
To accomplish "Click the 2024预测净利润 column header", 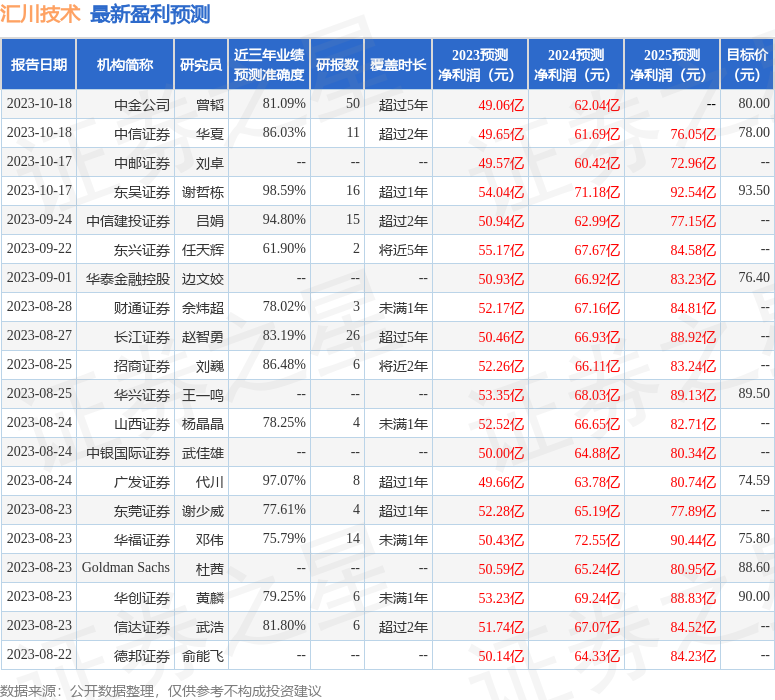I will (x=576, y=65).
